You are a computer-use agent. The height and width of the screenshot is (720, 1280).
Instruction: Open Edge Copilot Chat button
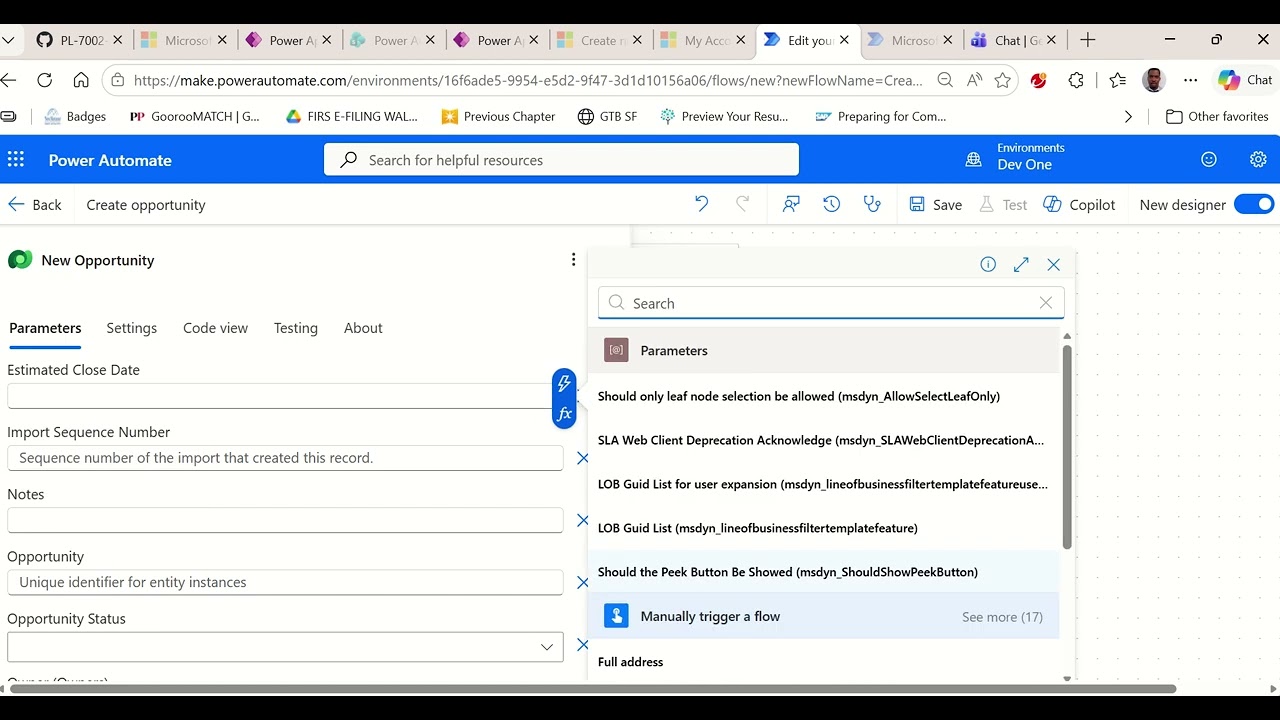[x=1245, y=80]
